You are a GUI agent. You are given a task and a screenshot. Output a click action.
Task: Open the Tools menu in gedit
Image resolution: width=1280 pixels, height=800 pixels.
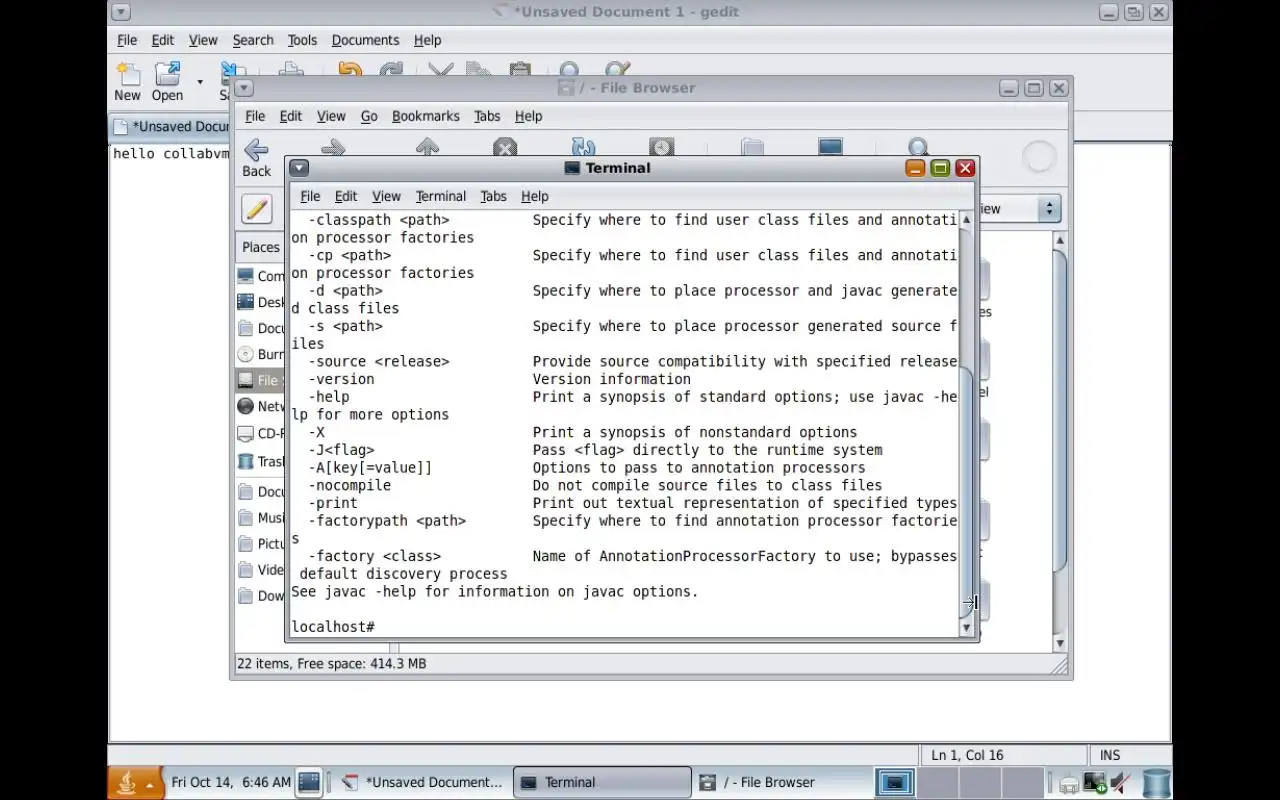pos(302,40)
